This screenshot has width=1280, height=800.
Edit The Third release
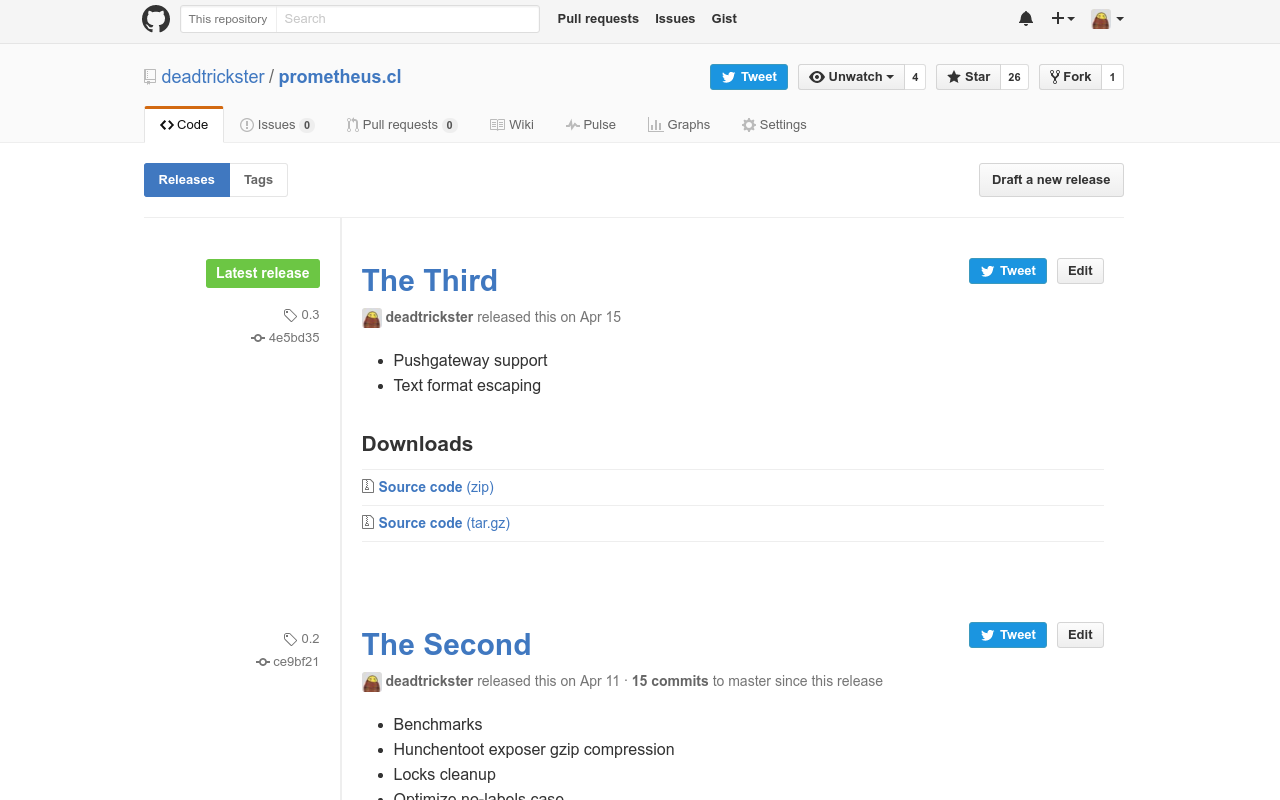(x=1080, y=271)
